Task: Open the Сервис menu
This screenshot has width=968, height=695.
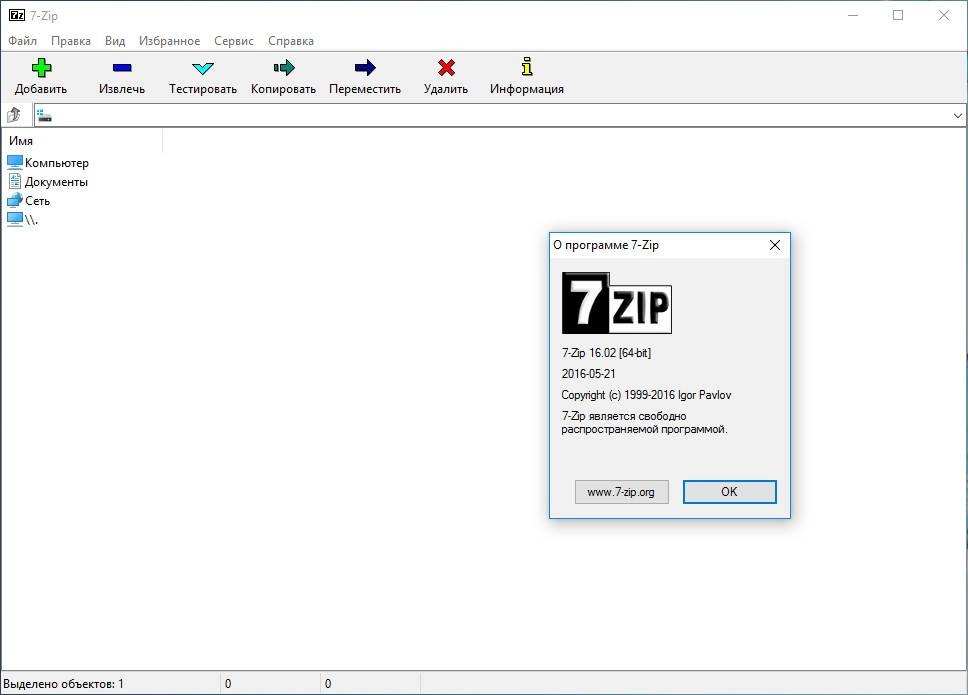Action: [x=234, y=41]
